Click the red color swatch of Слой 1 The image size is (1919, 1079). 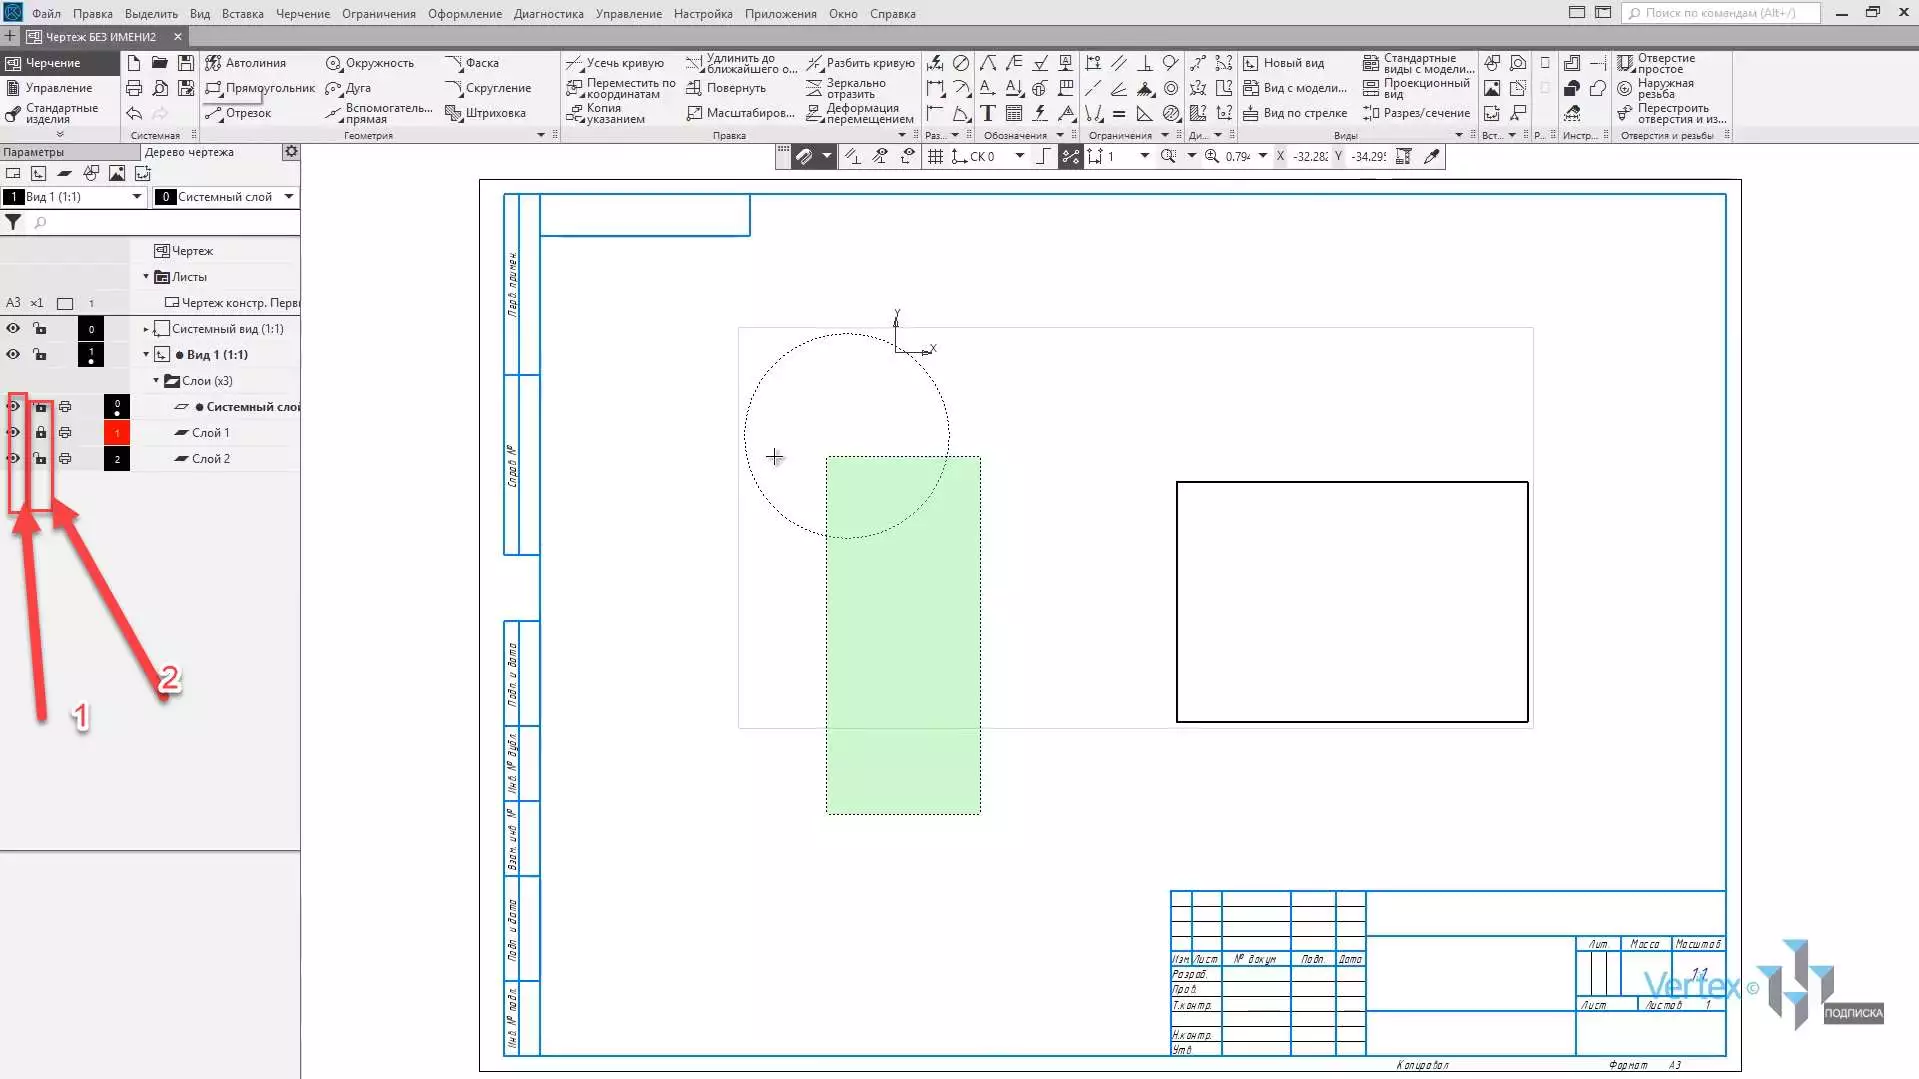click(x=117, y=433)
